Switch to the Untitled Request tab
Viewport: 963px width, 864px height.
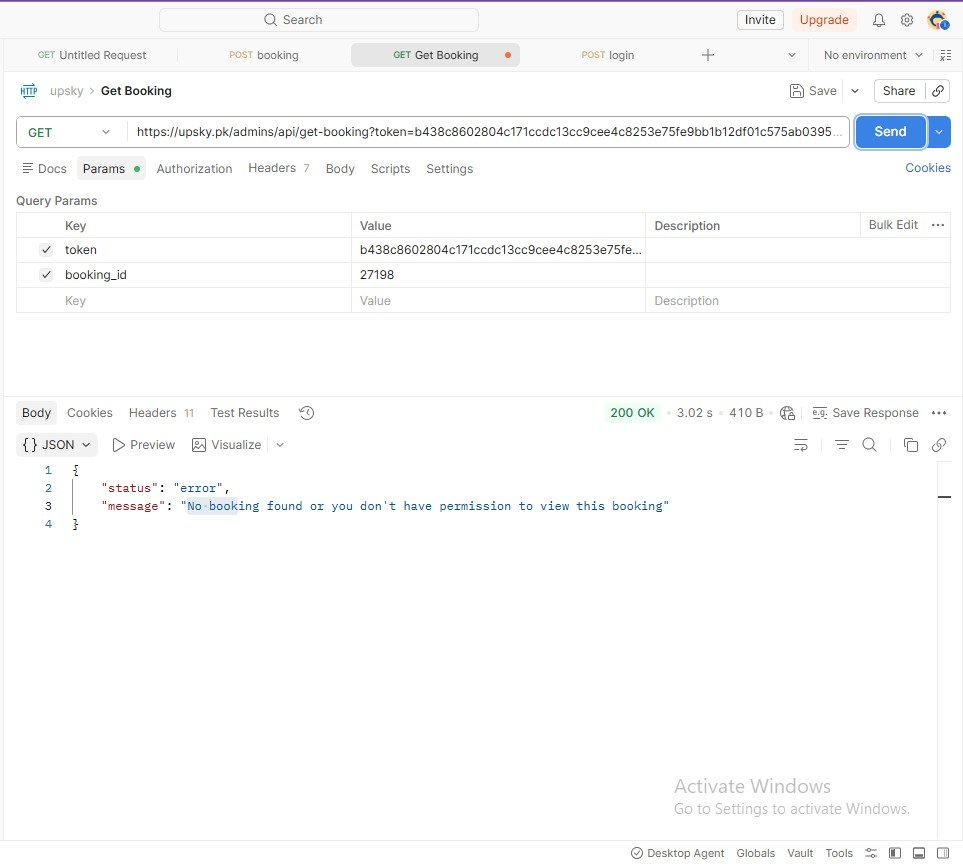point(92,55)
